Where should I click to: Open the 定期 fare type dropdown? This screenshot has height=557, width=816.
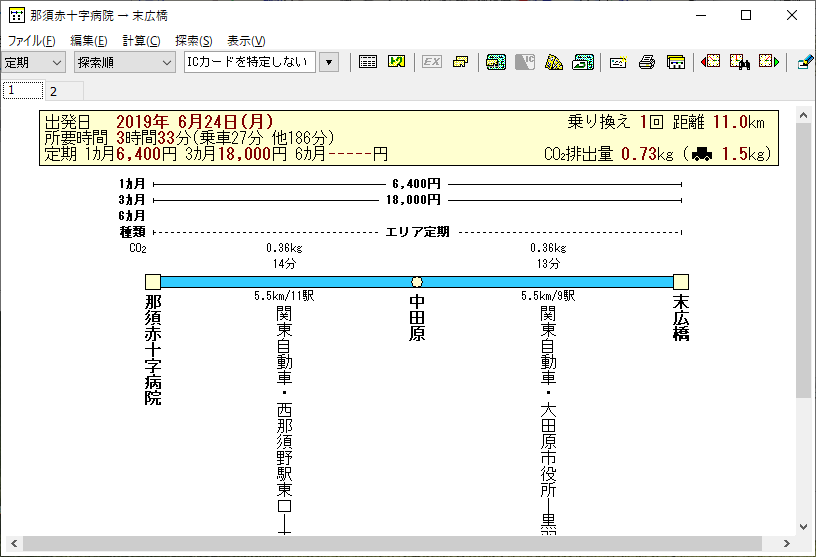(33, 62)
